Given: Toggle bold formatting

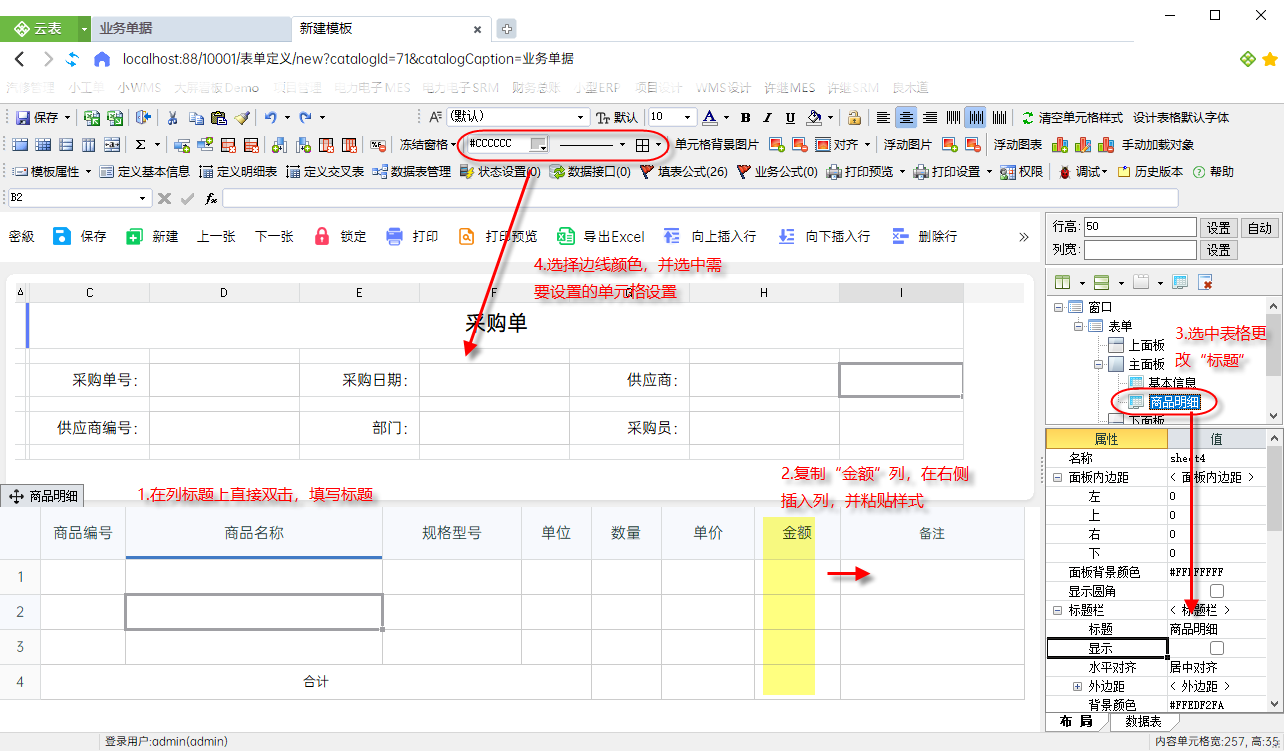Looking at the screenshot, I should 745,117.
